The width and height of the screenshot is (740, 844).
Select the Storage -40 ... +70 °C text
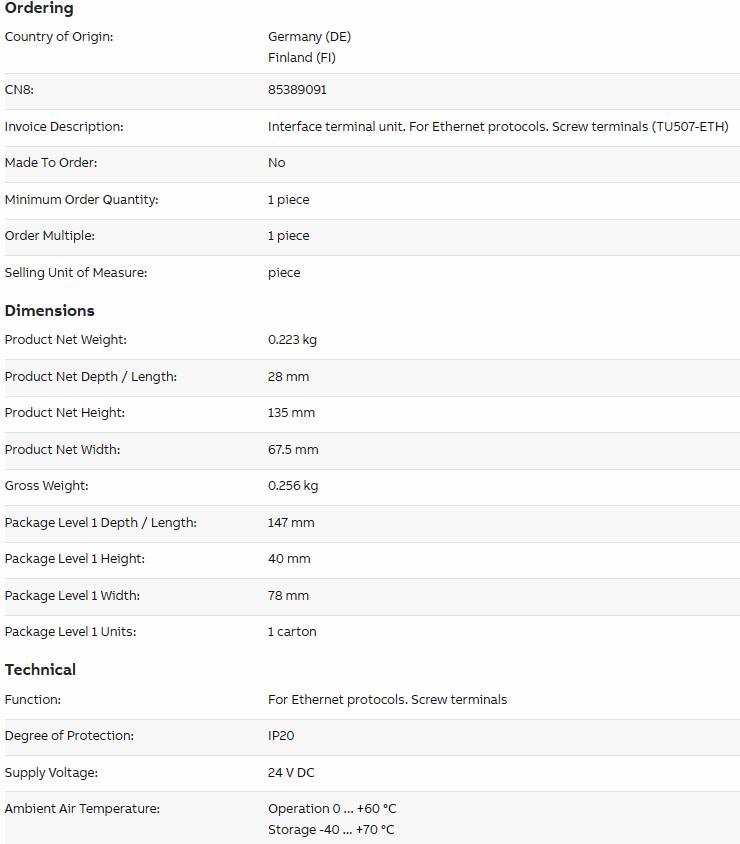tap(331, 829)
